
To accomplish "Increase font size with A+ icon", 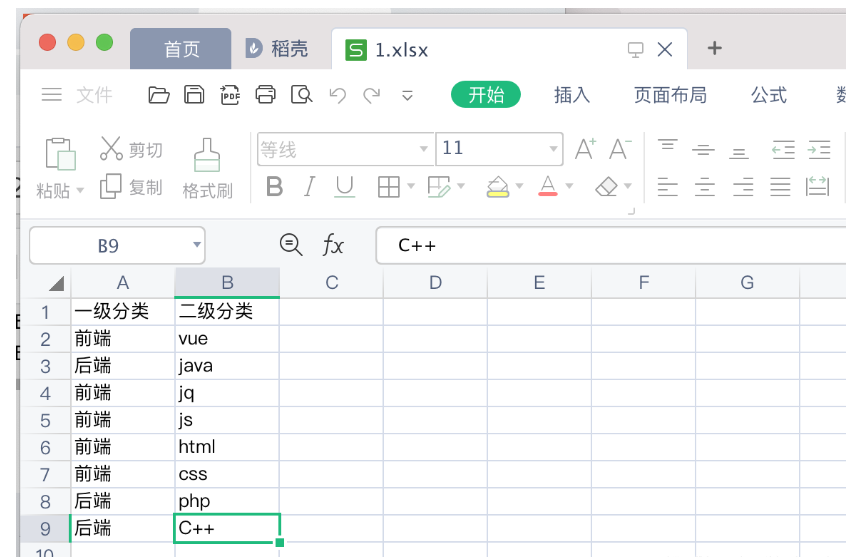I will 585,149.
